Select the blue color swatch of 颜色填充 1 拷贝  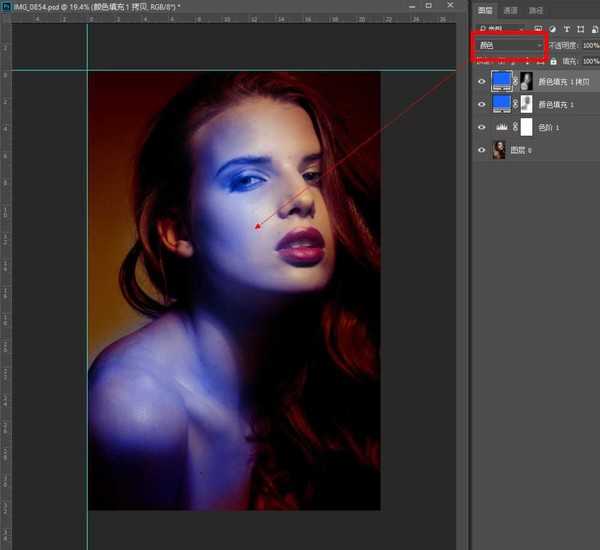click(500, 81)
